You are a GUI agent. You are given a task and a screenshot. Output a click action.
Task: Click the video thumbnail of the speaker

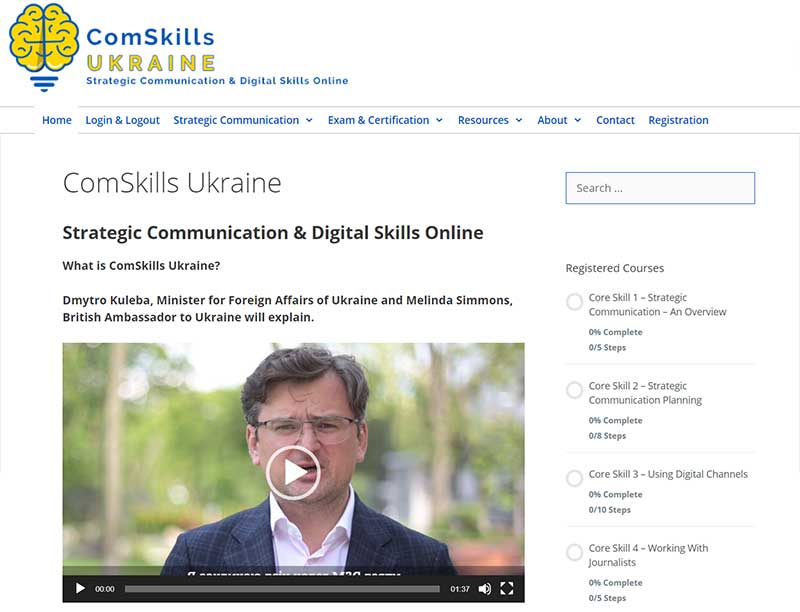tap(293, 459)
